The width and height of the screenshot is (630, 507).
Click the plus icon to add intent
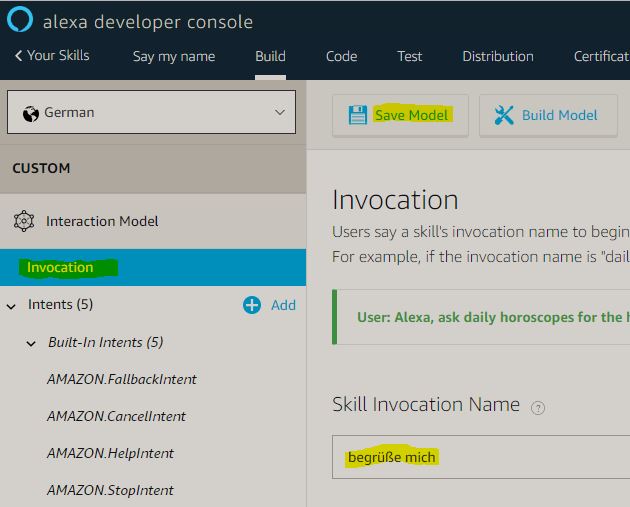[x=252, y=305]
